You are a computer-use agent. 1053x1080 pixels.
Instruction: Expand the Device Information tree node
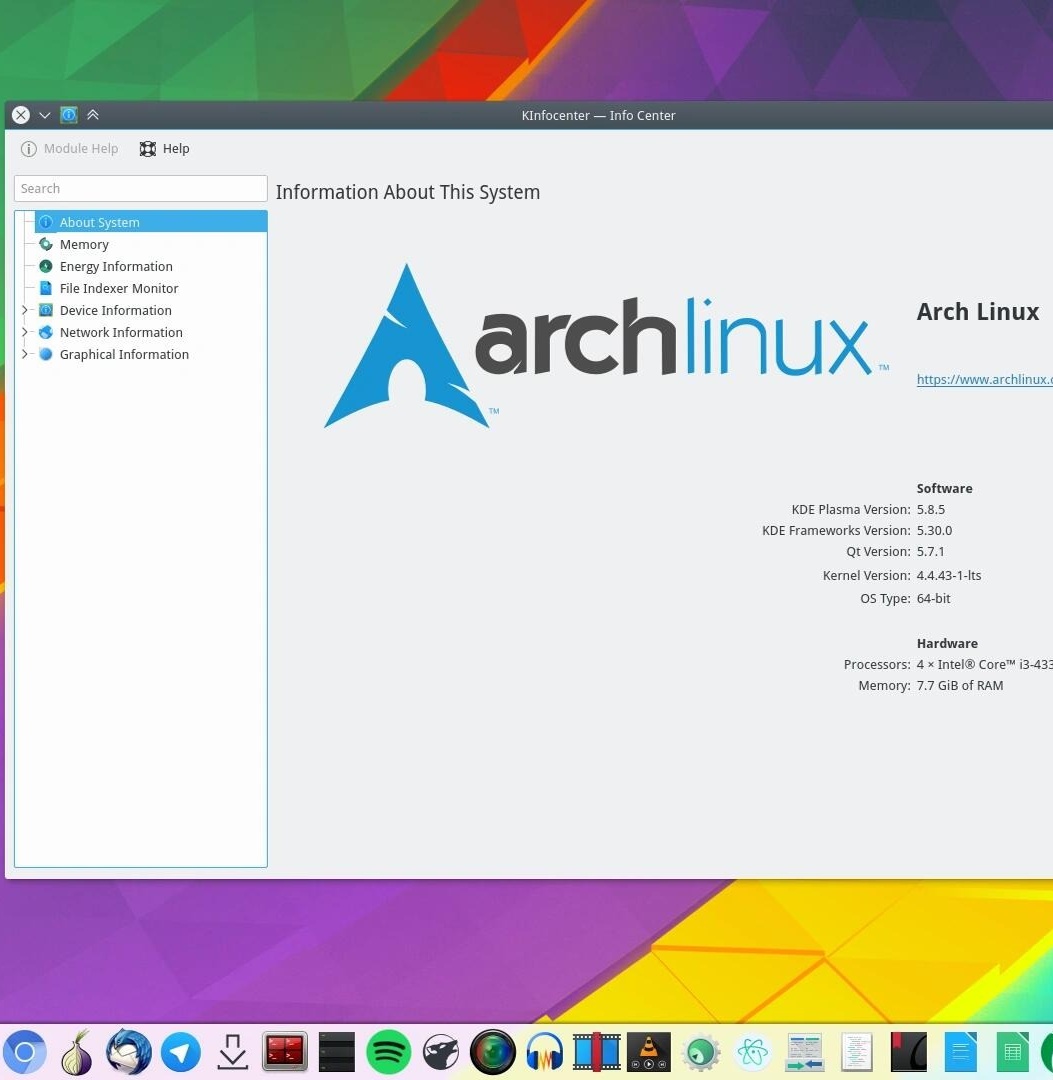[25, 310]
